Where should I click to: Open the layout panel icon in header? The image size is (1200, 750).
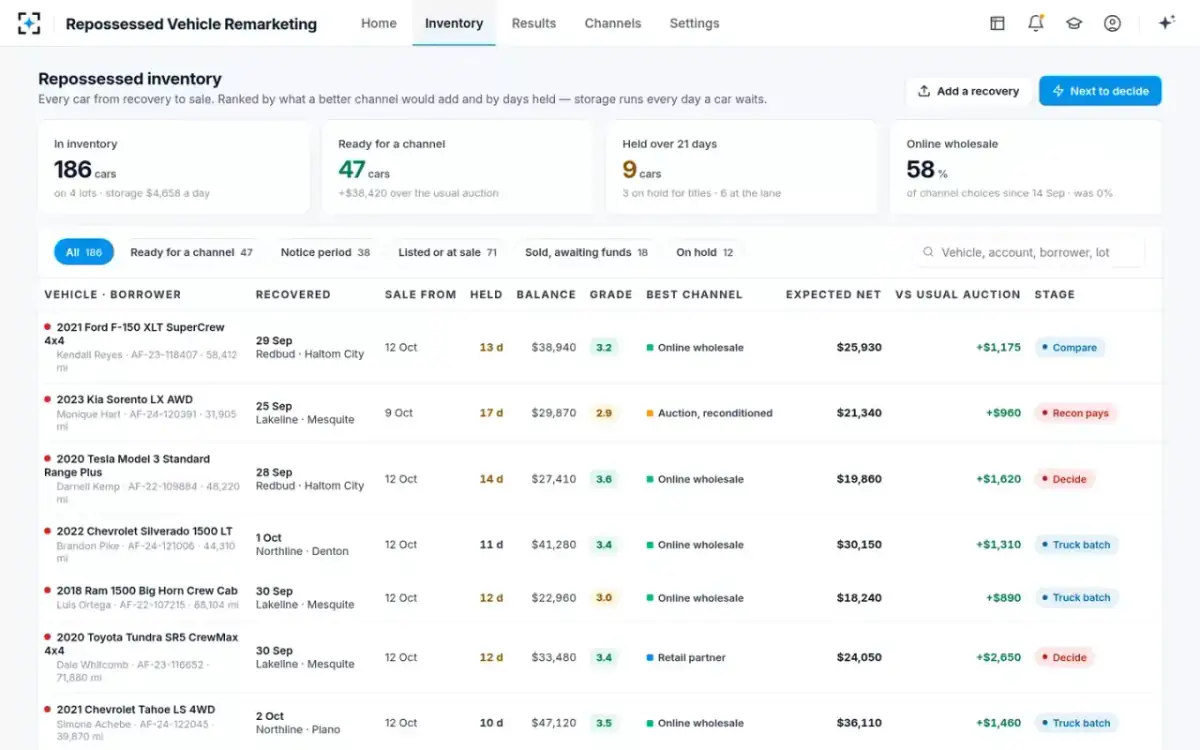click(x=997, y=23)
